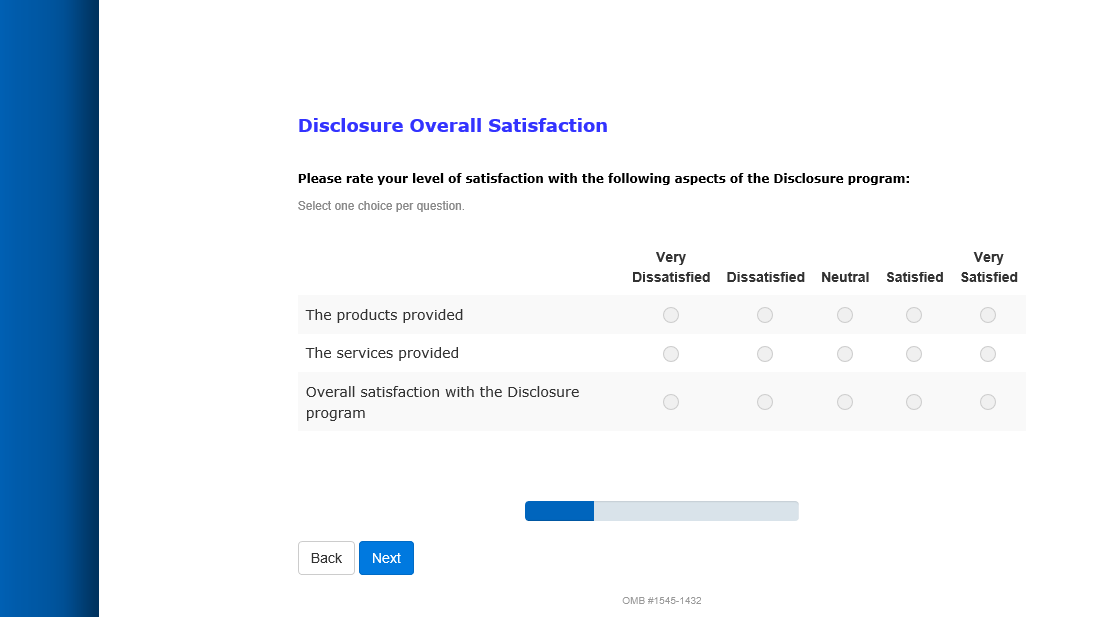The image size is (1104, 617).
Task: Click the OMB #1545-1432 footer text
Action: point(661,601)
